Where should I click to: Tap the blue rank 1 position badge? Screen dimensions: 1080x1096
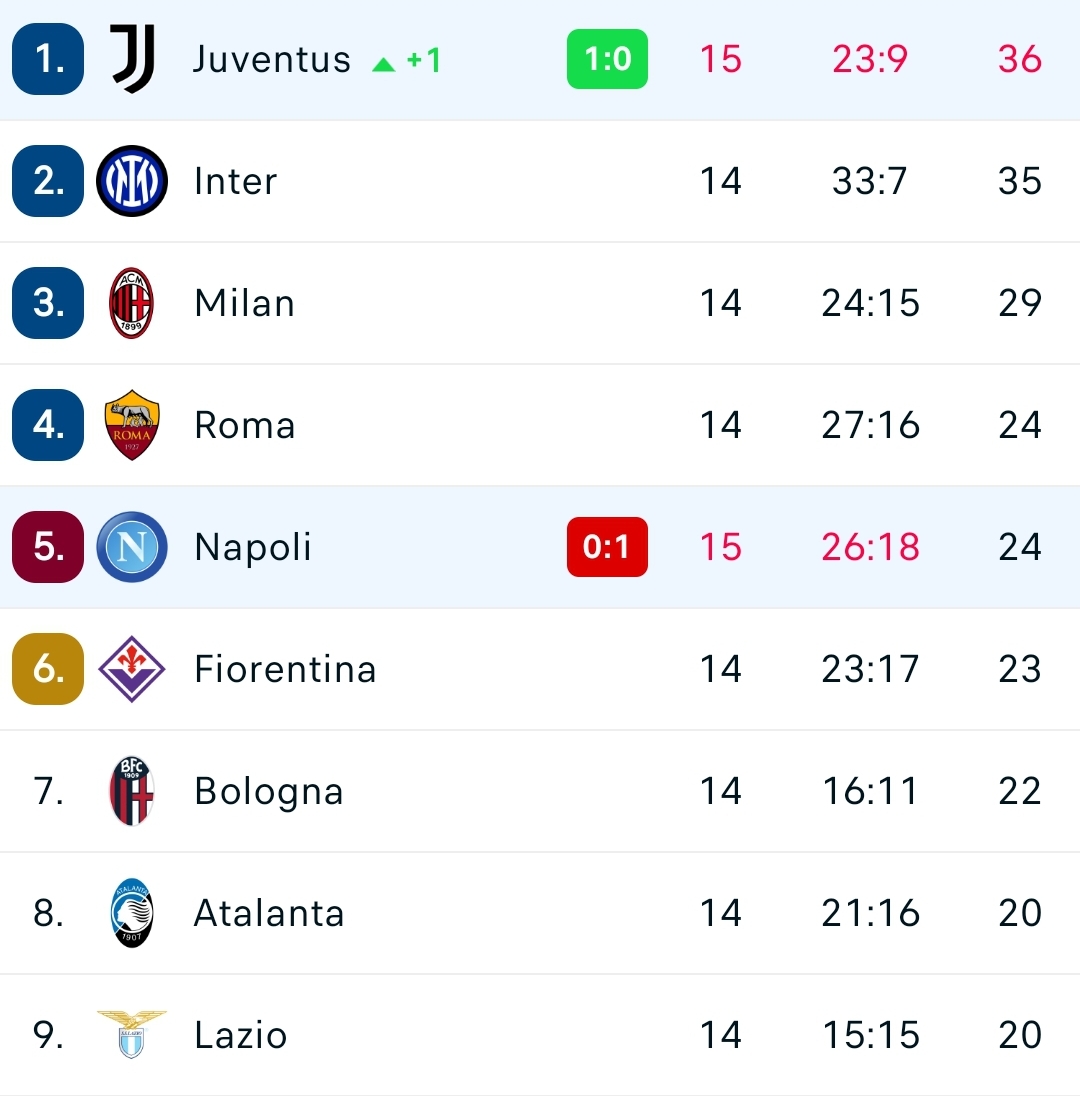[48, 60]
